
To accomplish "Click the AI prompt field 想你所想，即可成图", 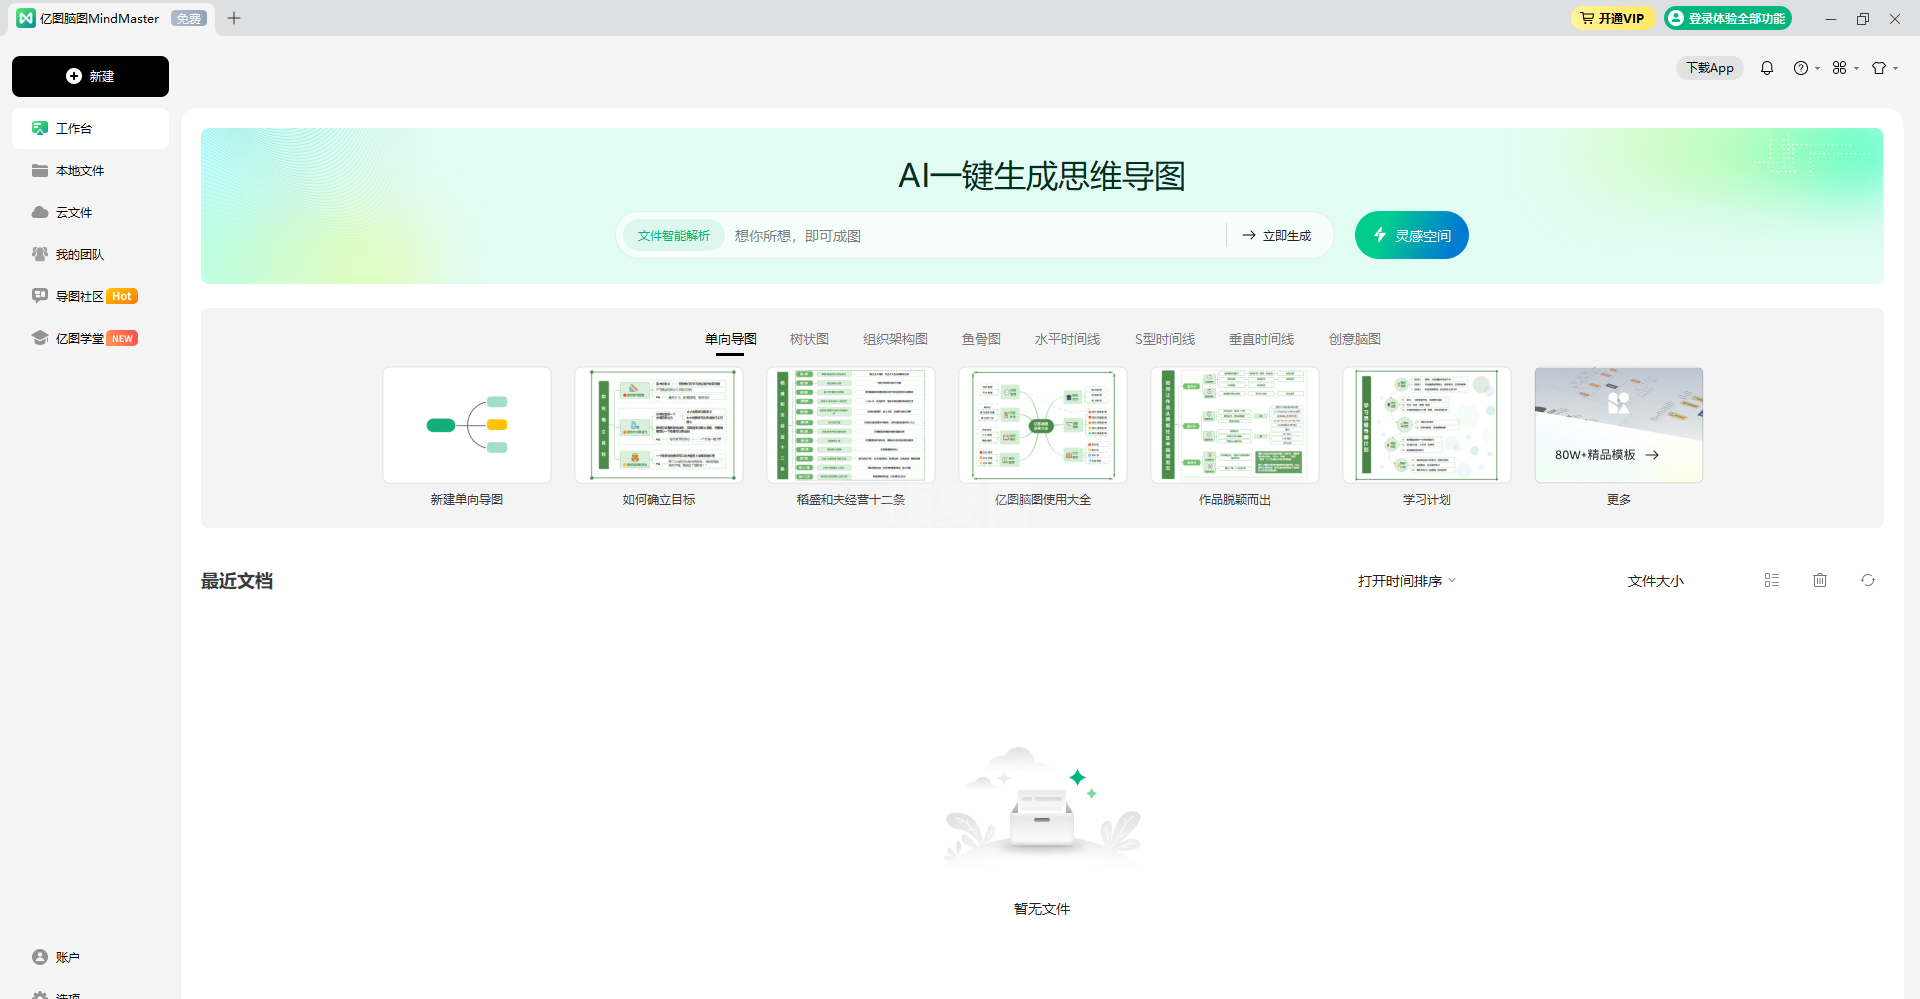I will click(975, 236).
